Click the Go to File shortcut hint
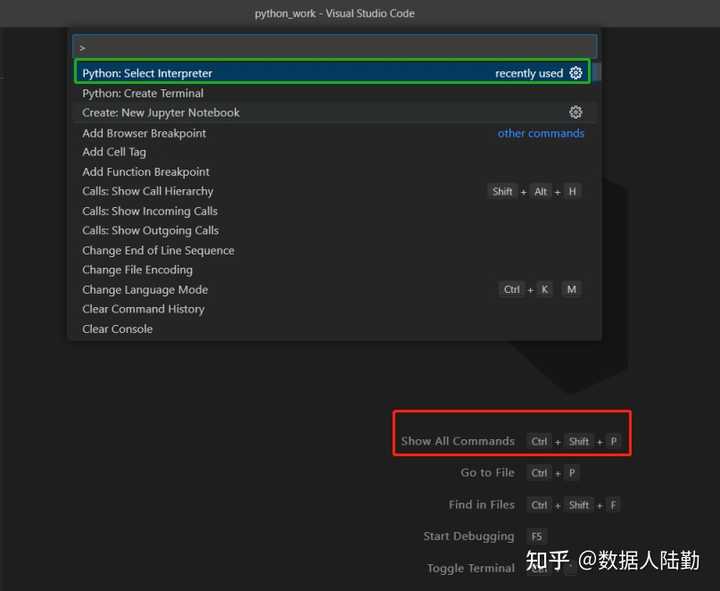This screenshot has height=591, width=720. 520,473
